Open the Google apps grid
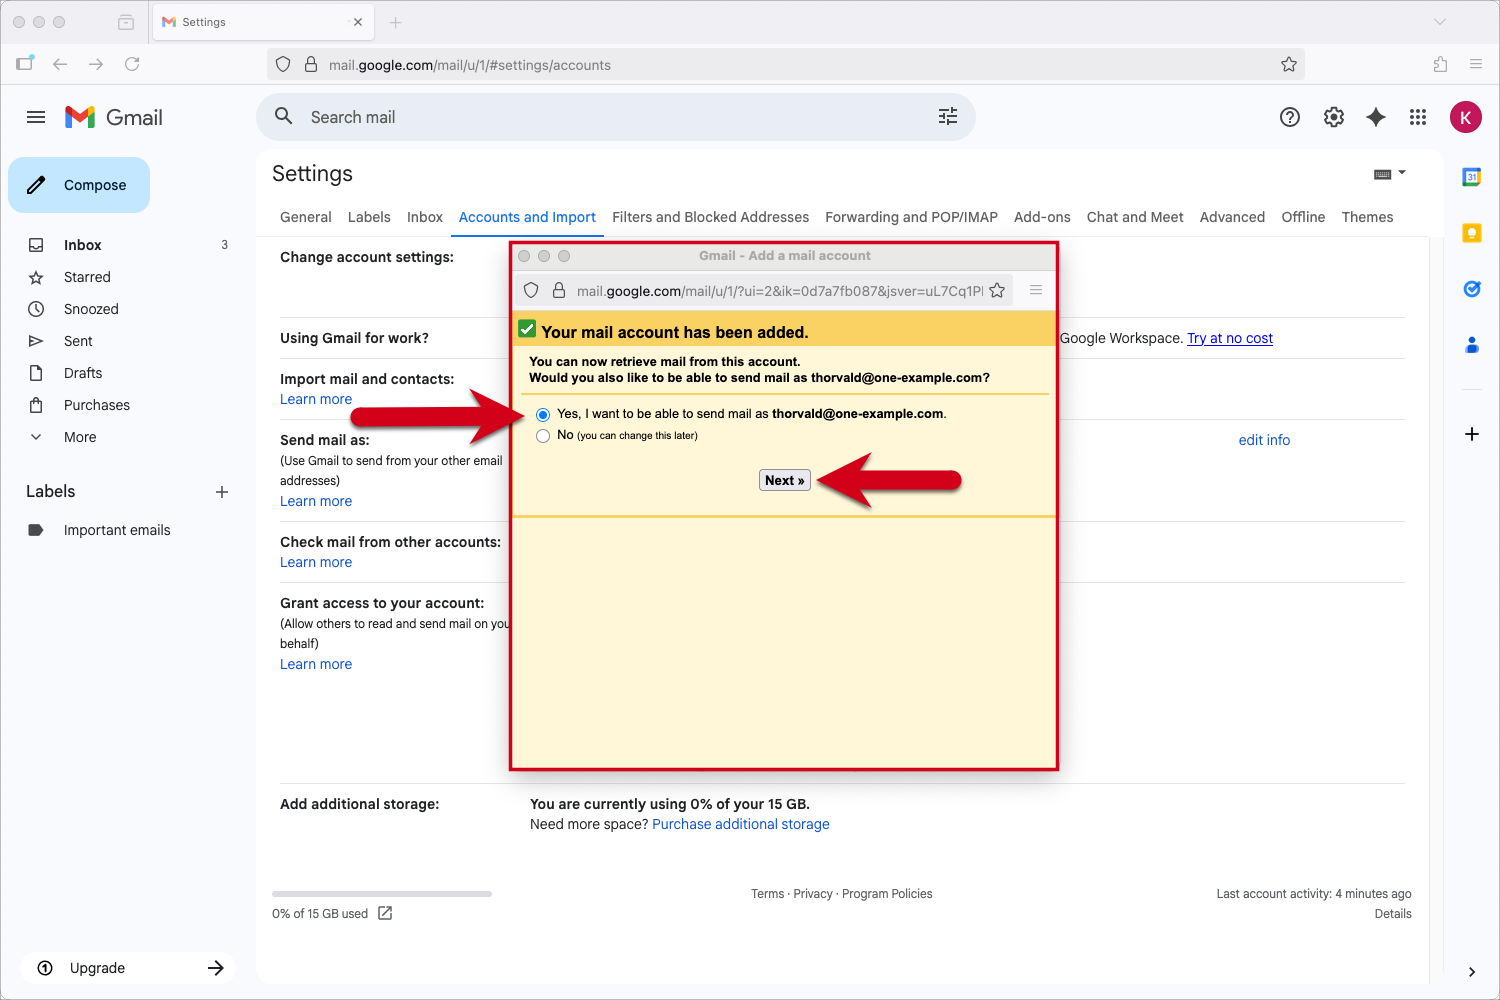The image size is (1500, 1000). click(1418, 117)
